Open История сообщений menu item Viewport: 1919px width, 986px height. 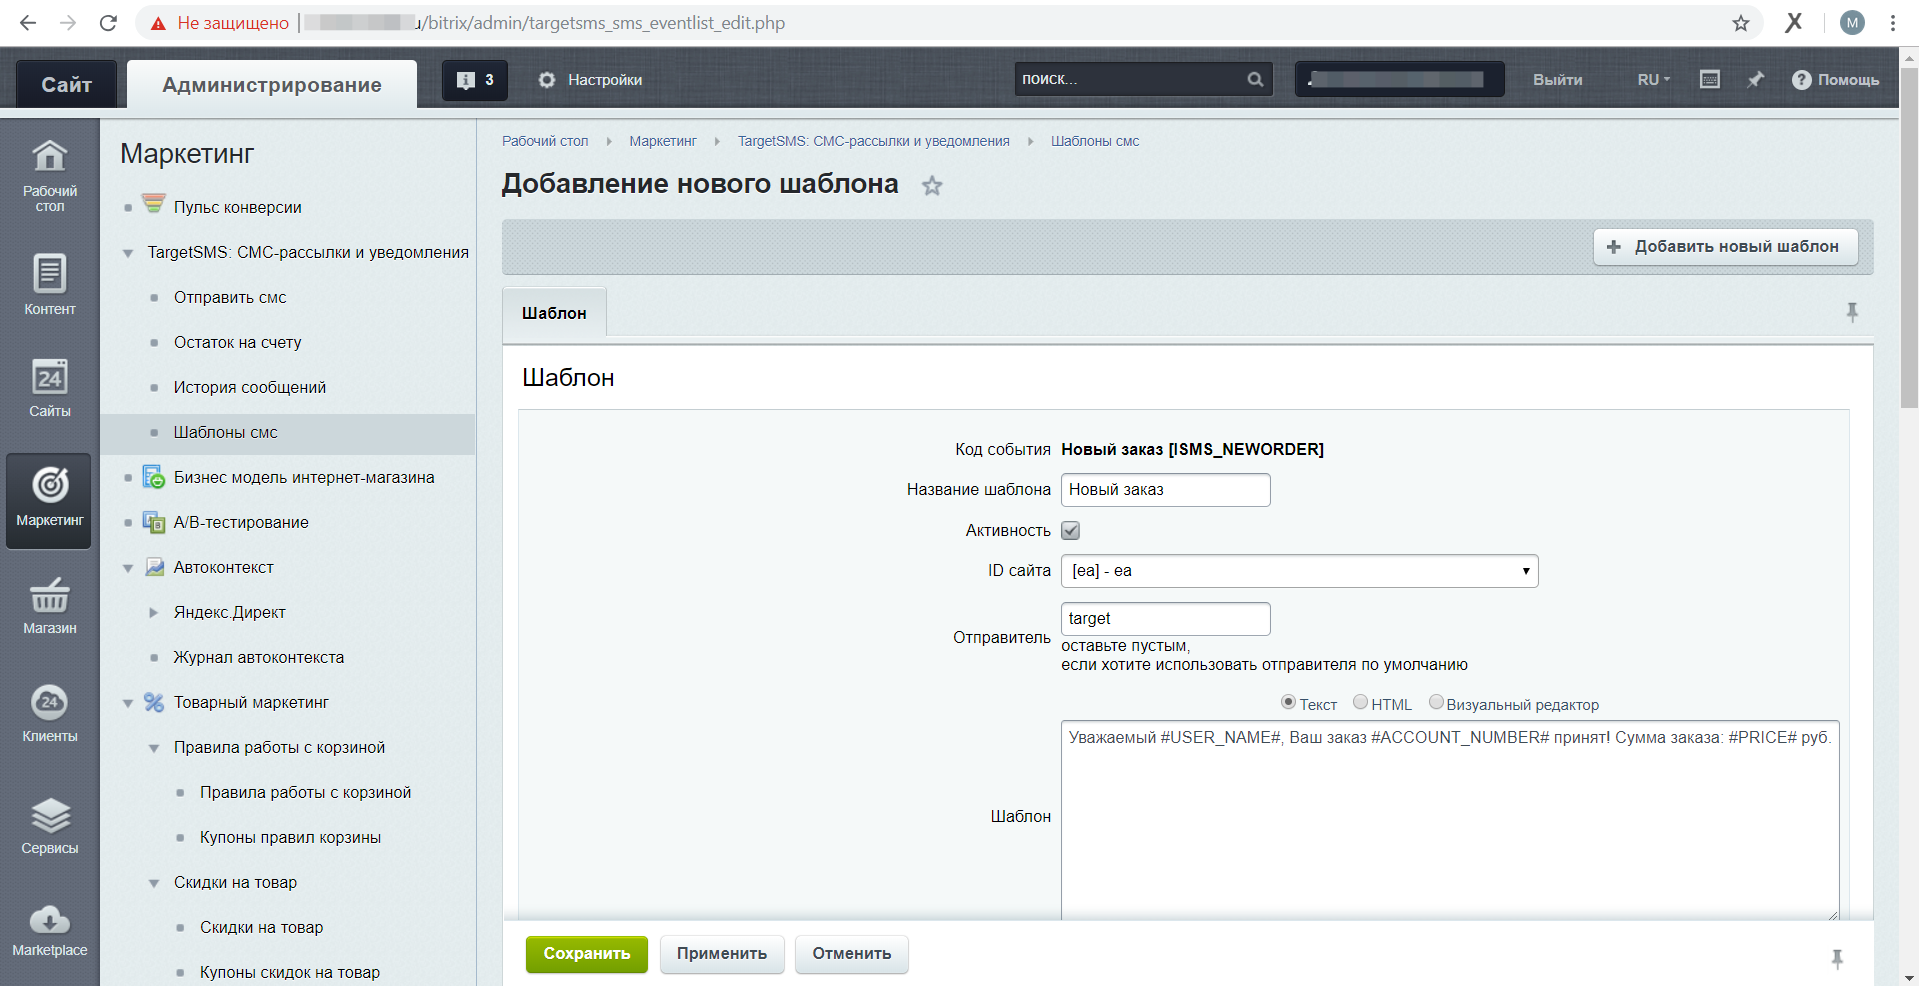pyautogui.click(x=249, y=387)
